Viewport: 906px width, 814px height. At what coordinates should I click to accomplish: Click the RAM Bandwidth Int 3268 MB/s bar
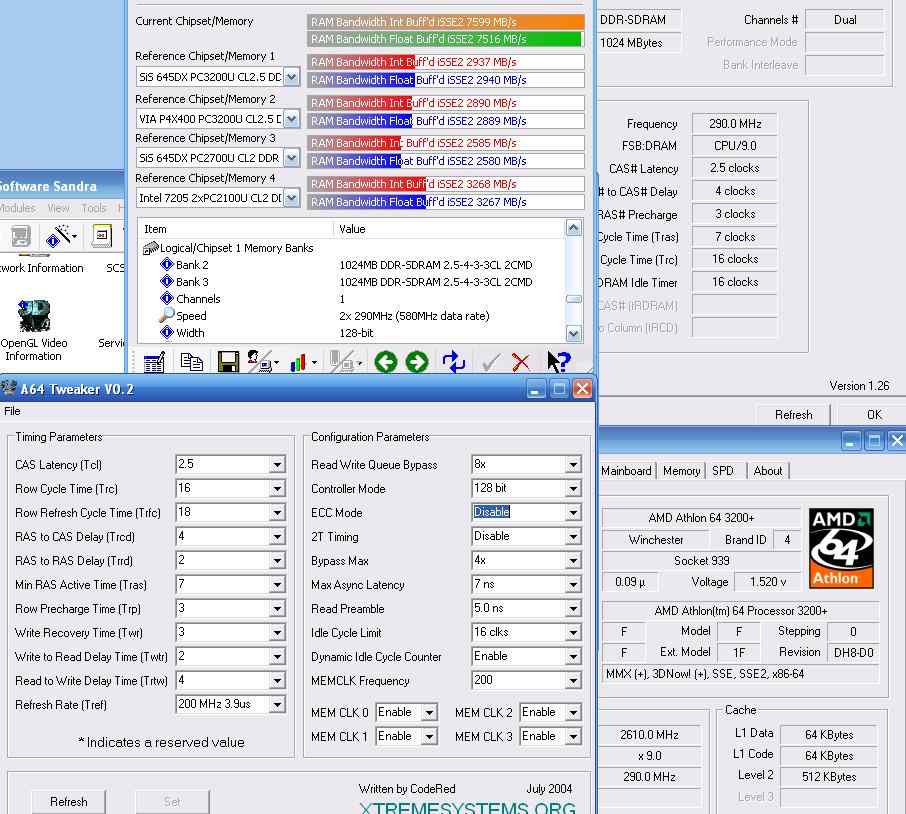click(445, 184)
